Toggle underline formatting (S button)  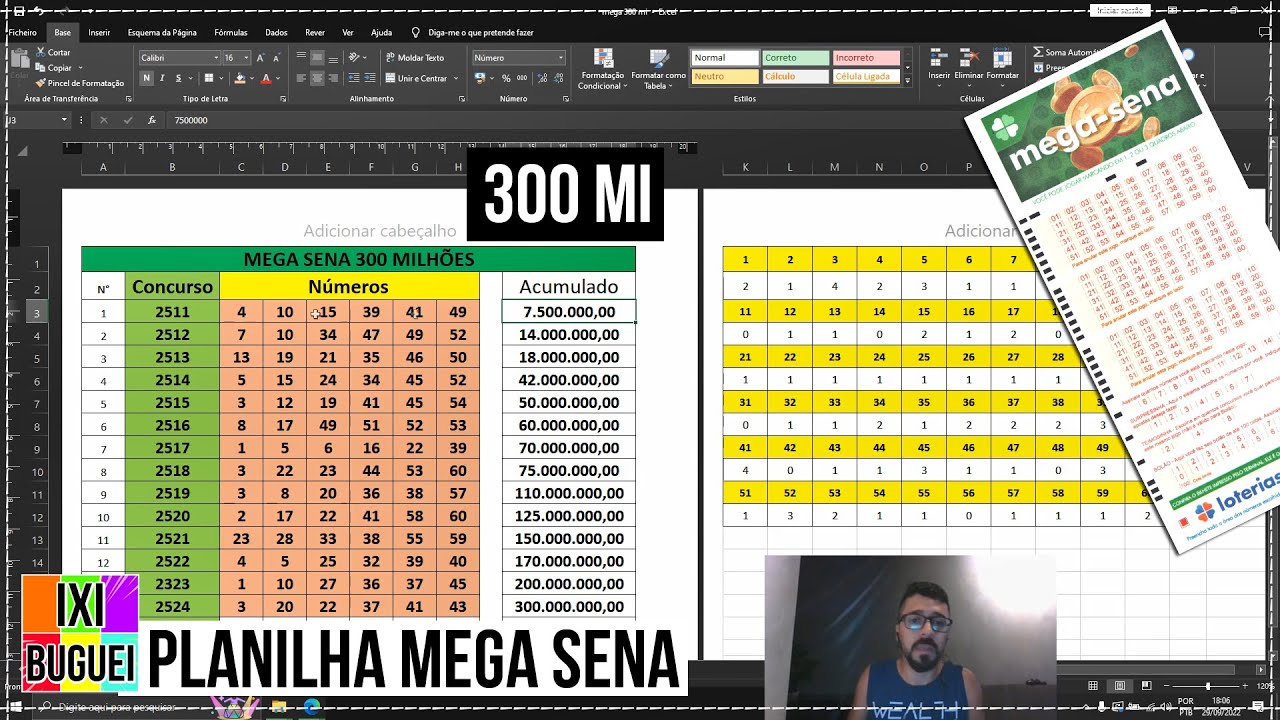[x=179, y=78]
